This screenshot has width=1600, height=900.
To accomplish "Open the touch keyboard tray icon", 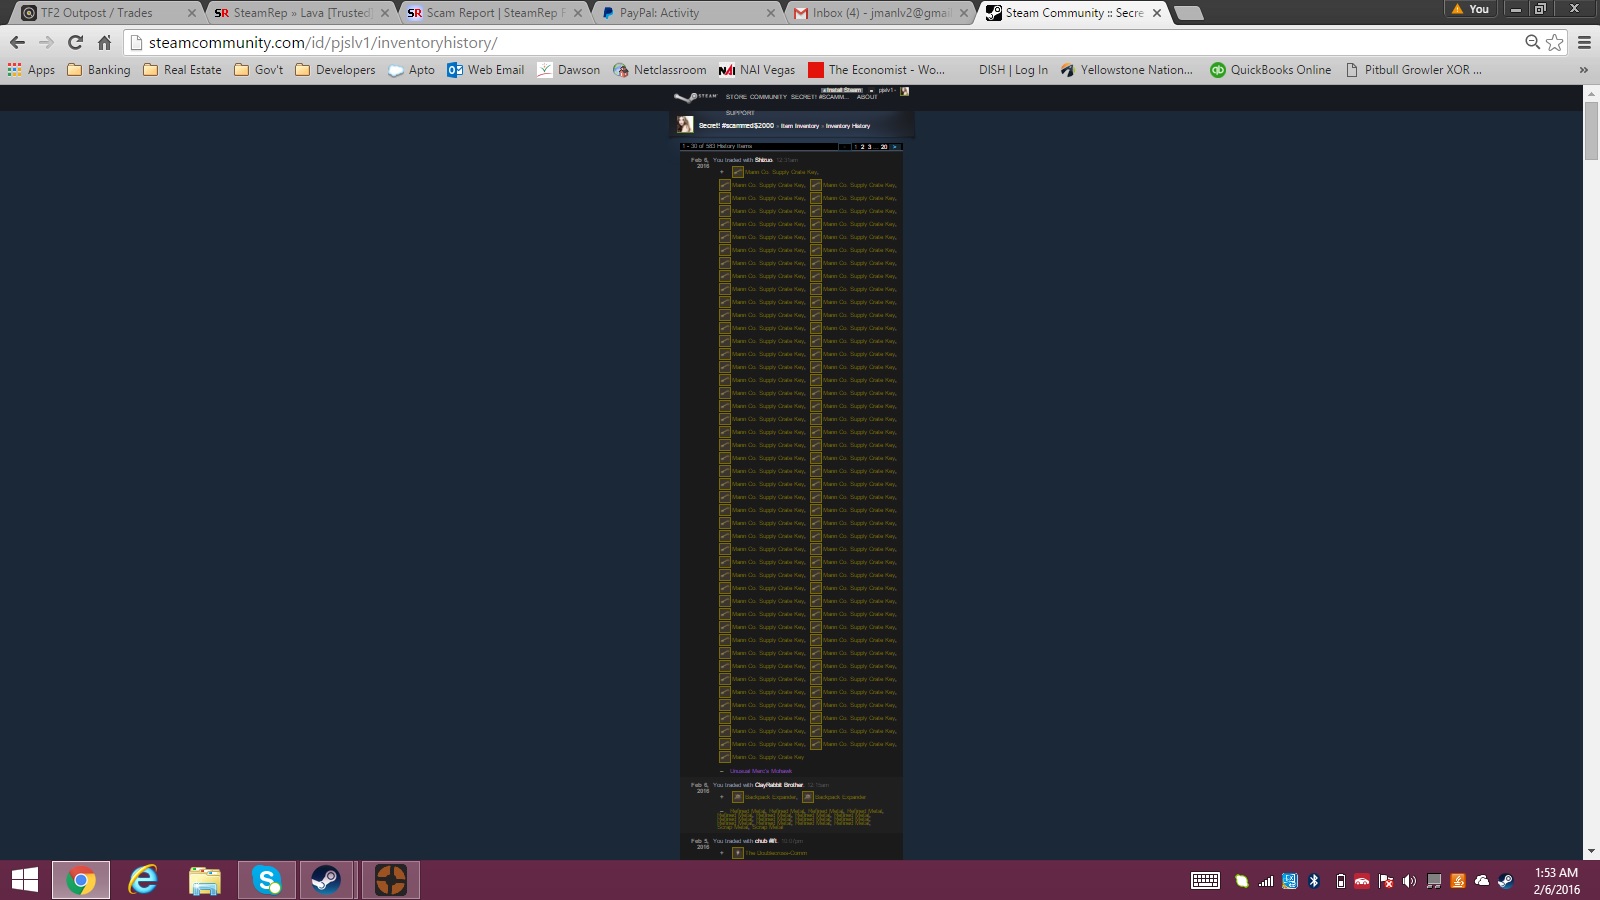I will [x=1205, y=880].
